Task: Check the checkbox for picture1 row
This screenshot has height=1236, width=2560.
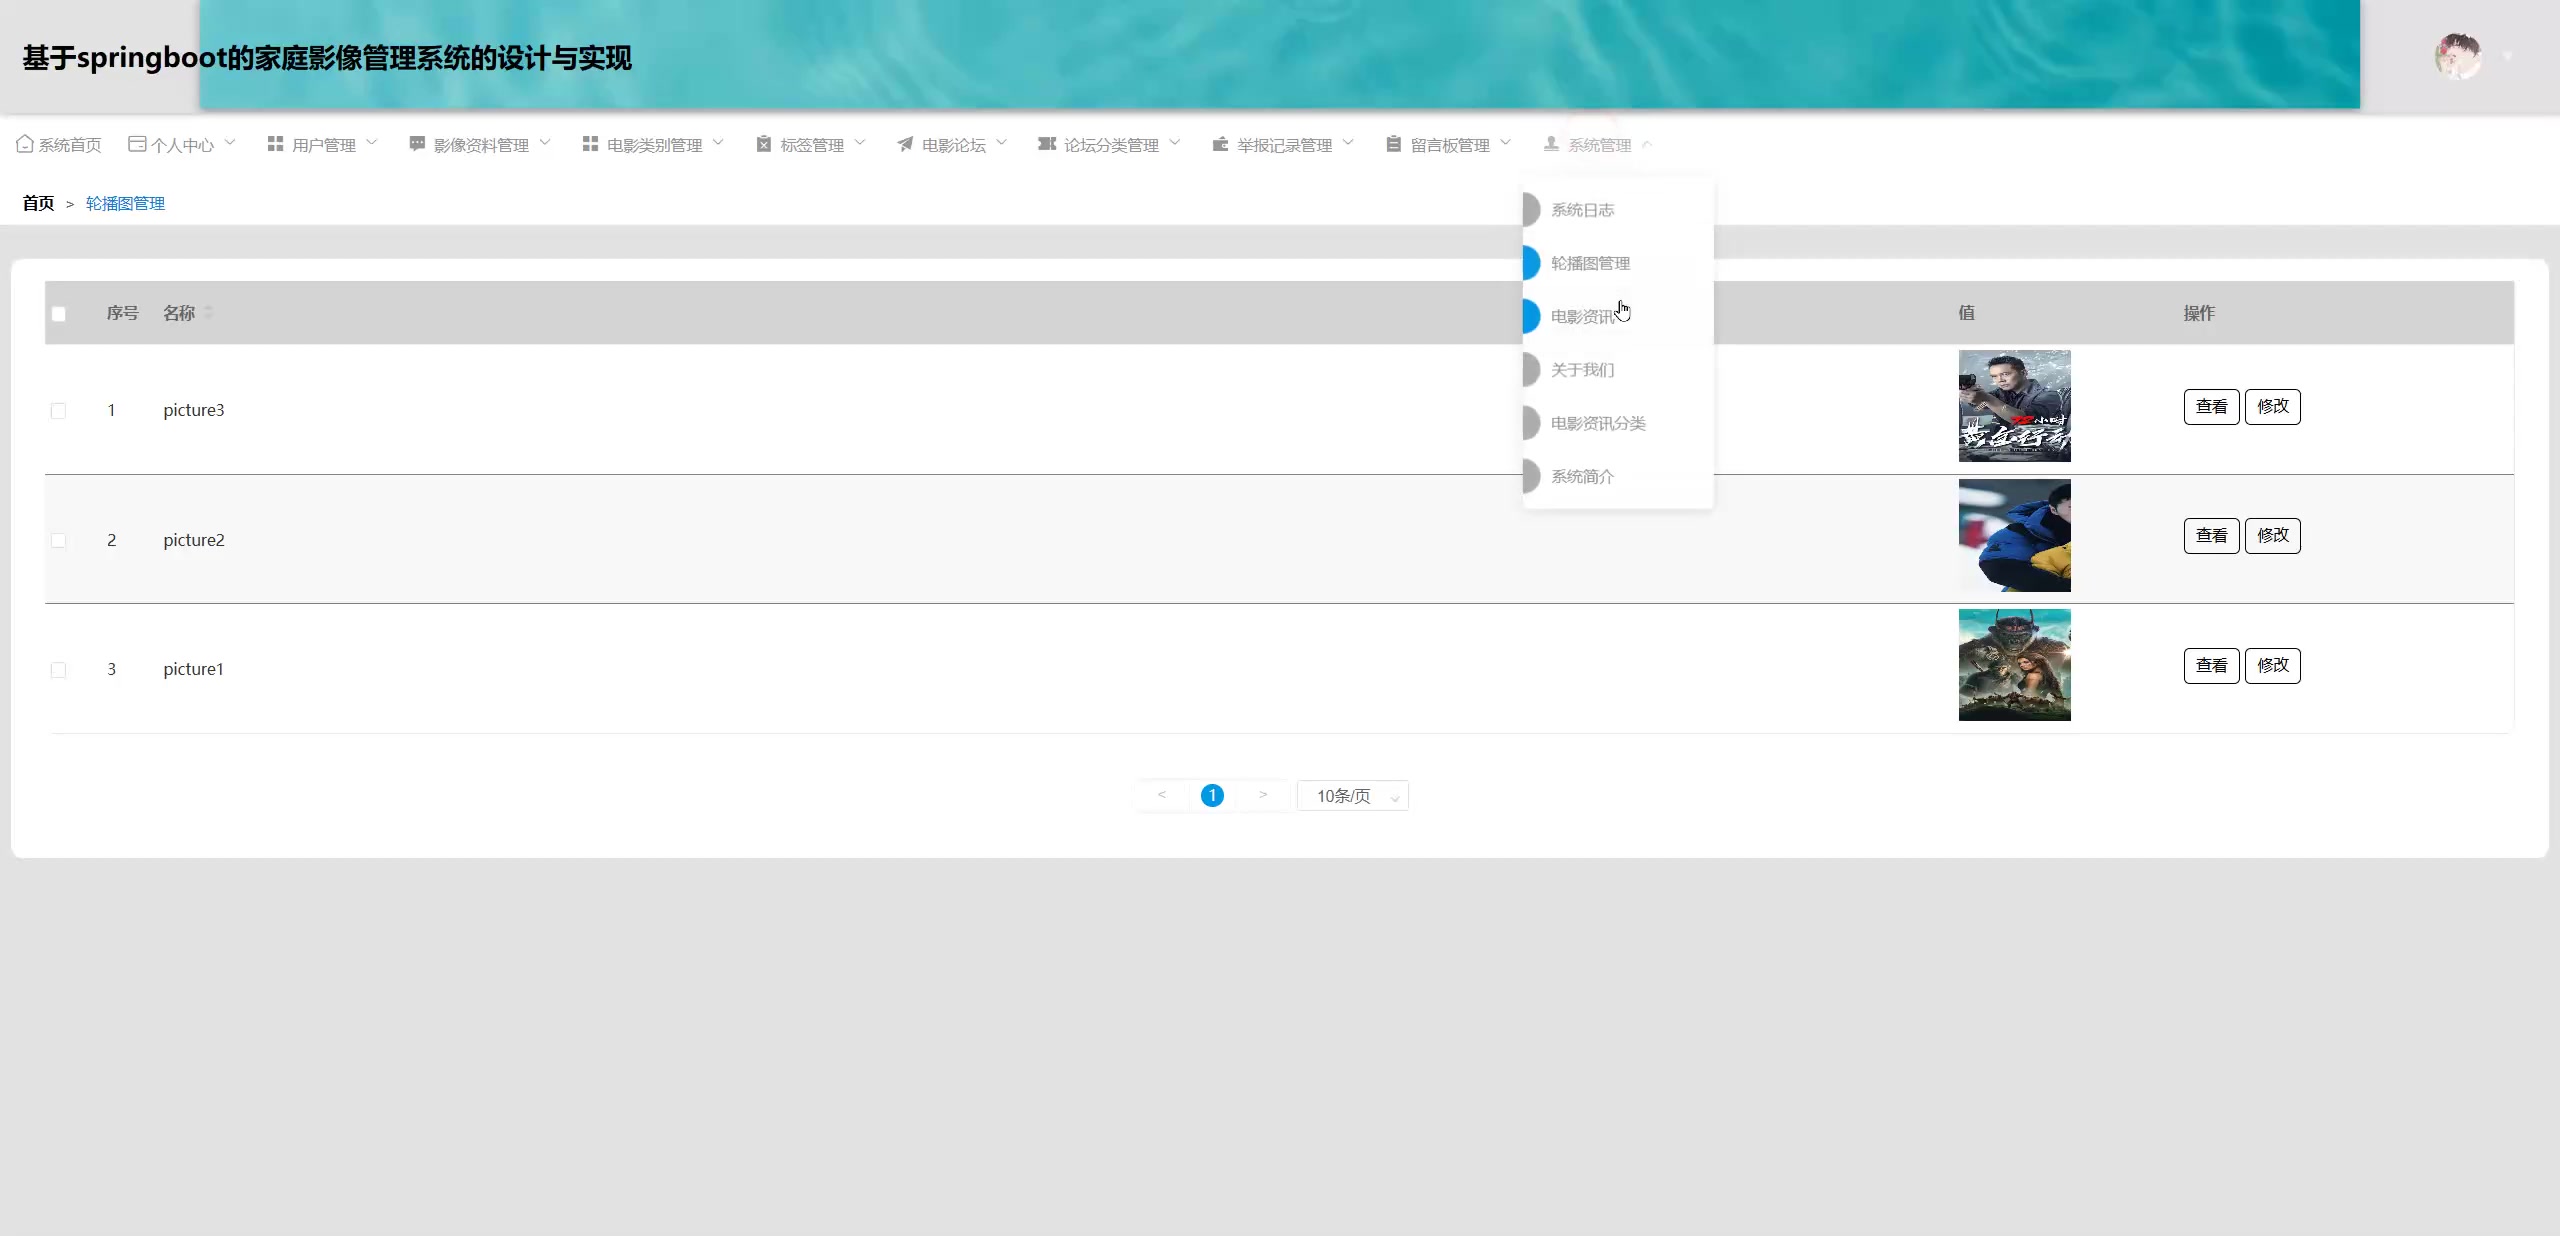Action: [59, 670]
